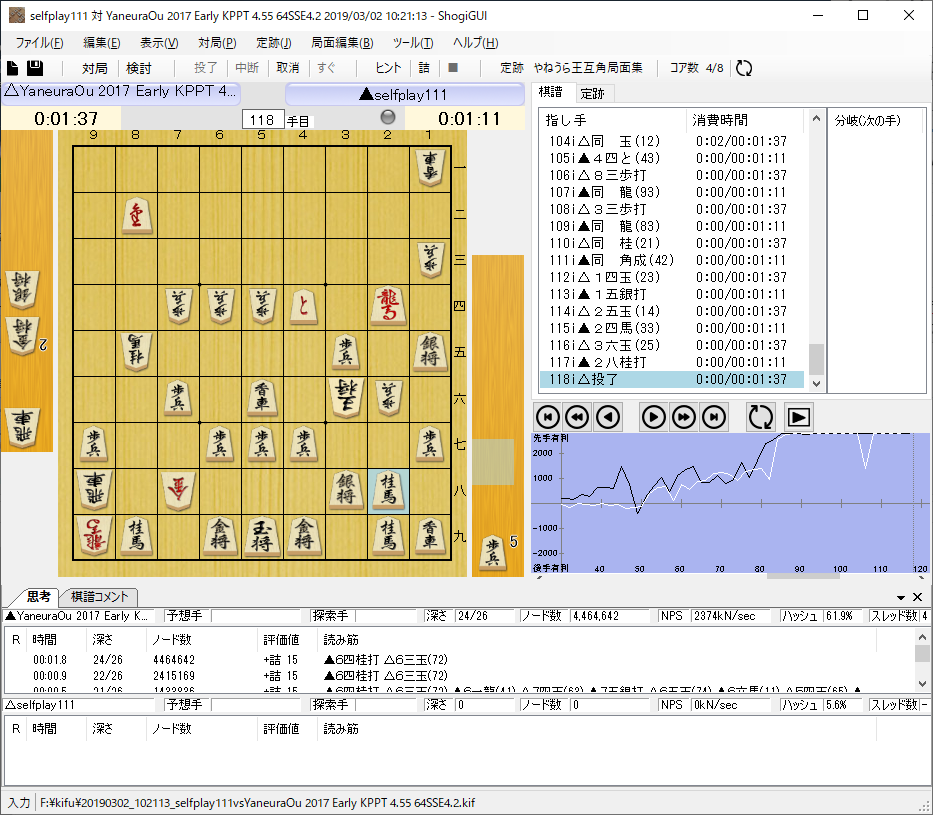Click the board rotate icon beside playback buttons
The image size is (933, 815).
coord(760,417)
